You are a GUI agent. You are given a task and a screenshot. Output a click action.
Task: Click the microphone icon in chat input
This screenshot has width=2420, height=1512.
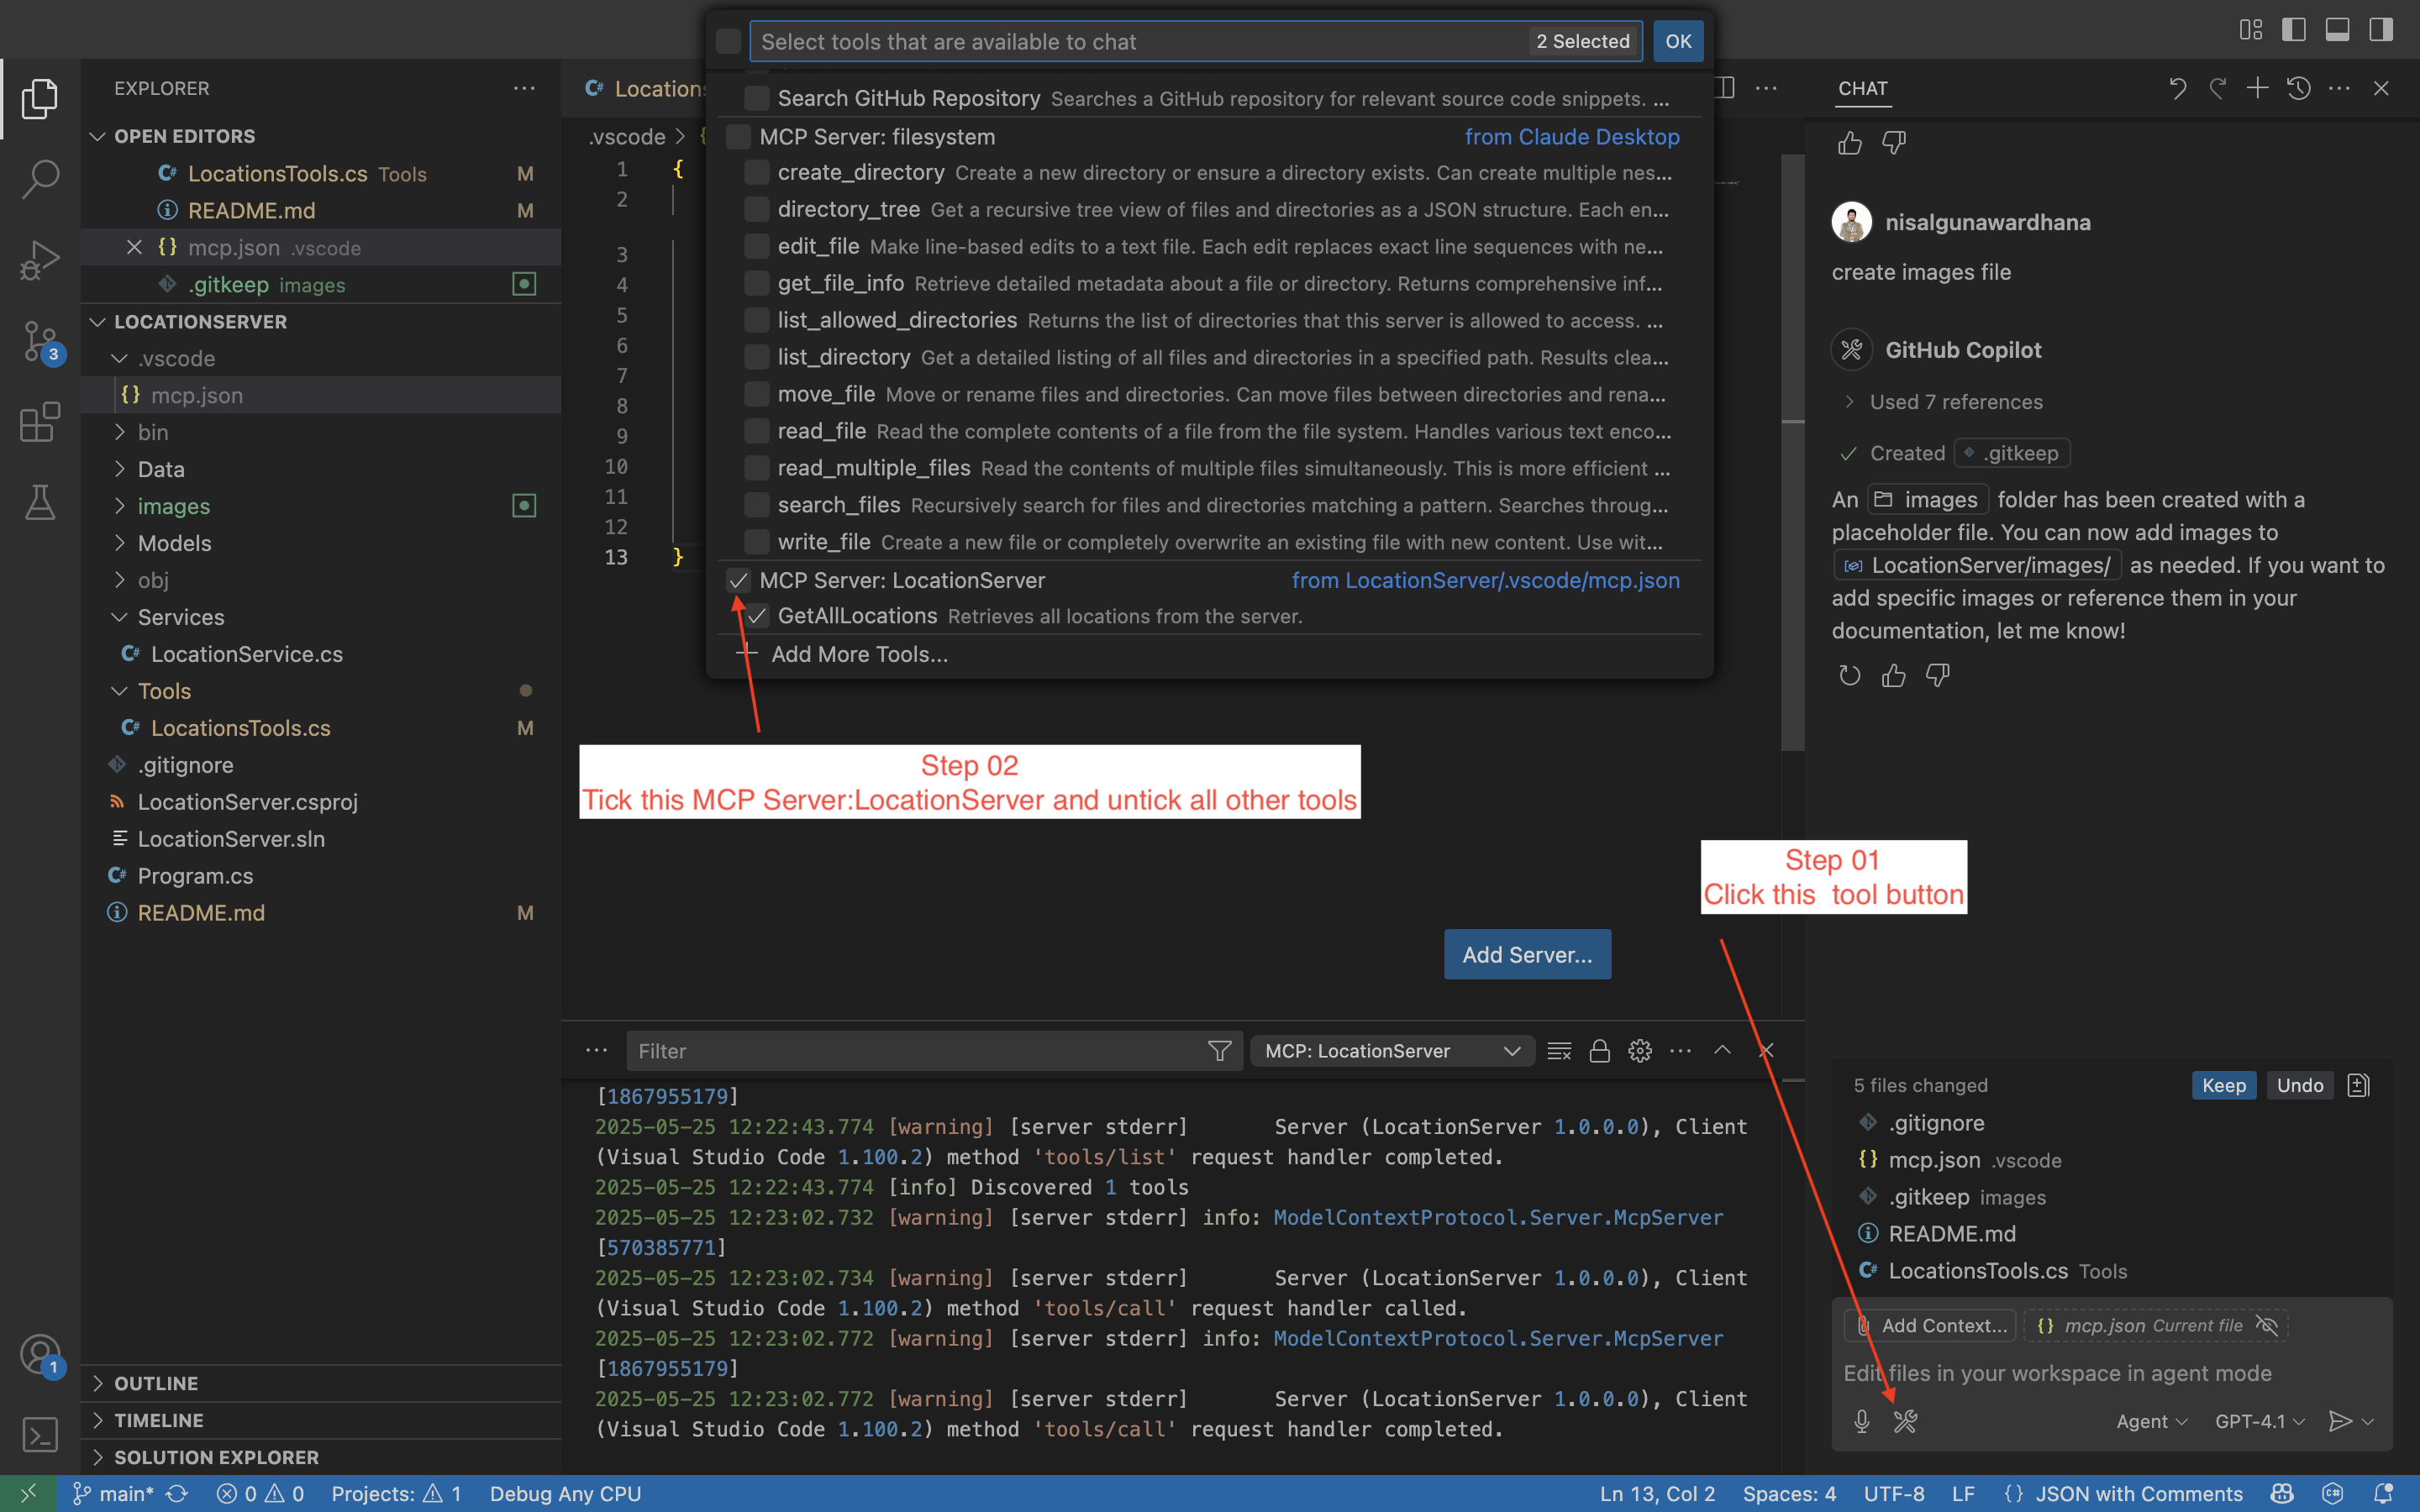pos(1861,1420)
